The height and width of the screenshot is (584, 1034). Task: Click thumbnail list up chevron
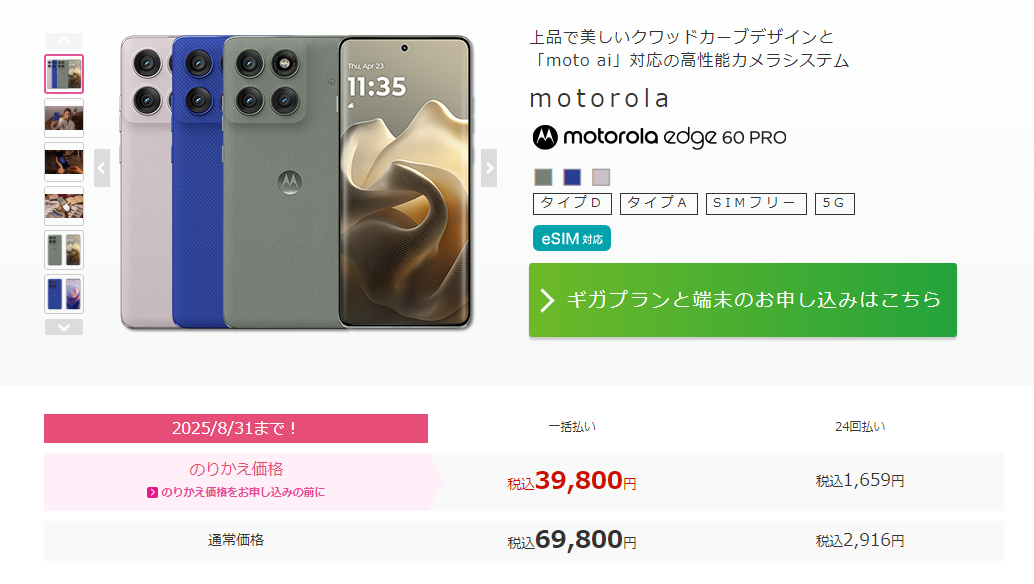coord(64,41)
